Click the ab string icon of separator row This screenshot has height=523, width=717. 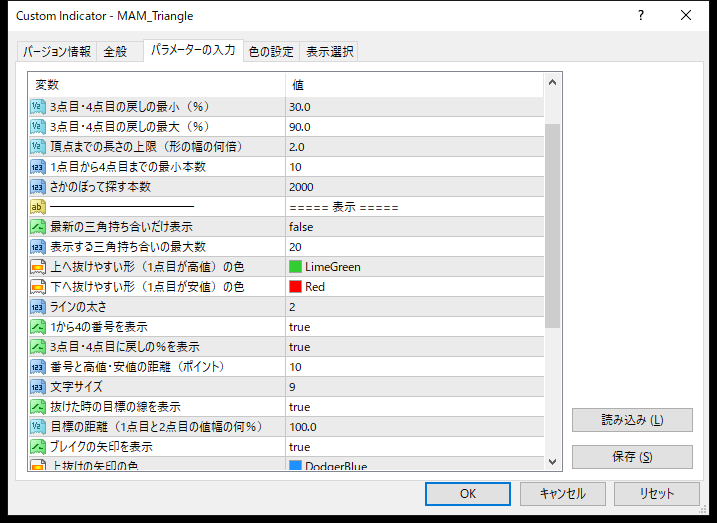pyautogui.click(x=38, y=207)
